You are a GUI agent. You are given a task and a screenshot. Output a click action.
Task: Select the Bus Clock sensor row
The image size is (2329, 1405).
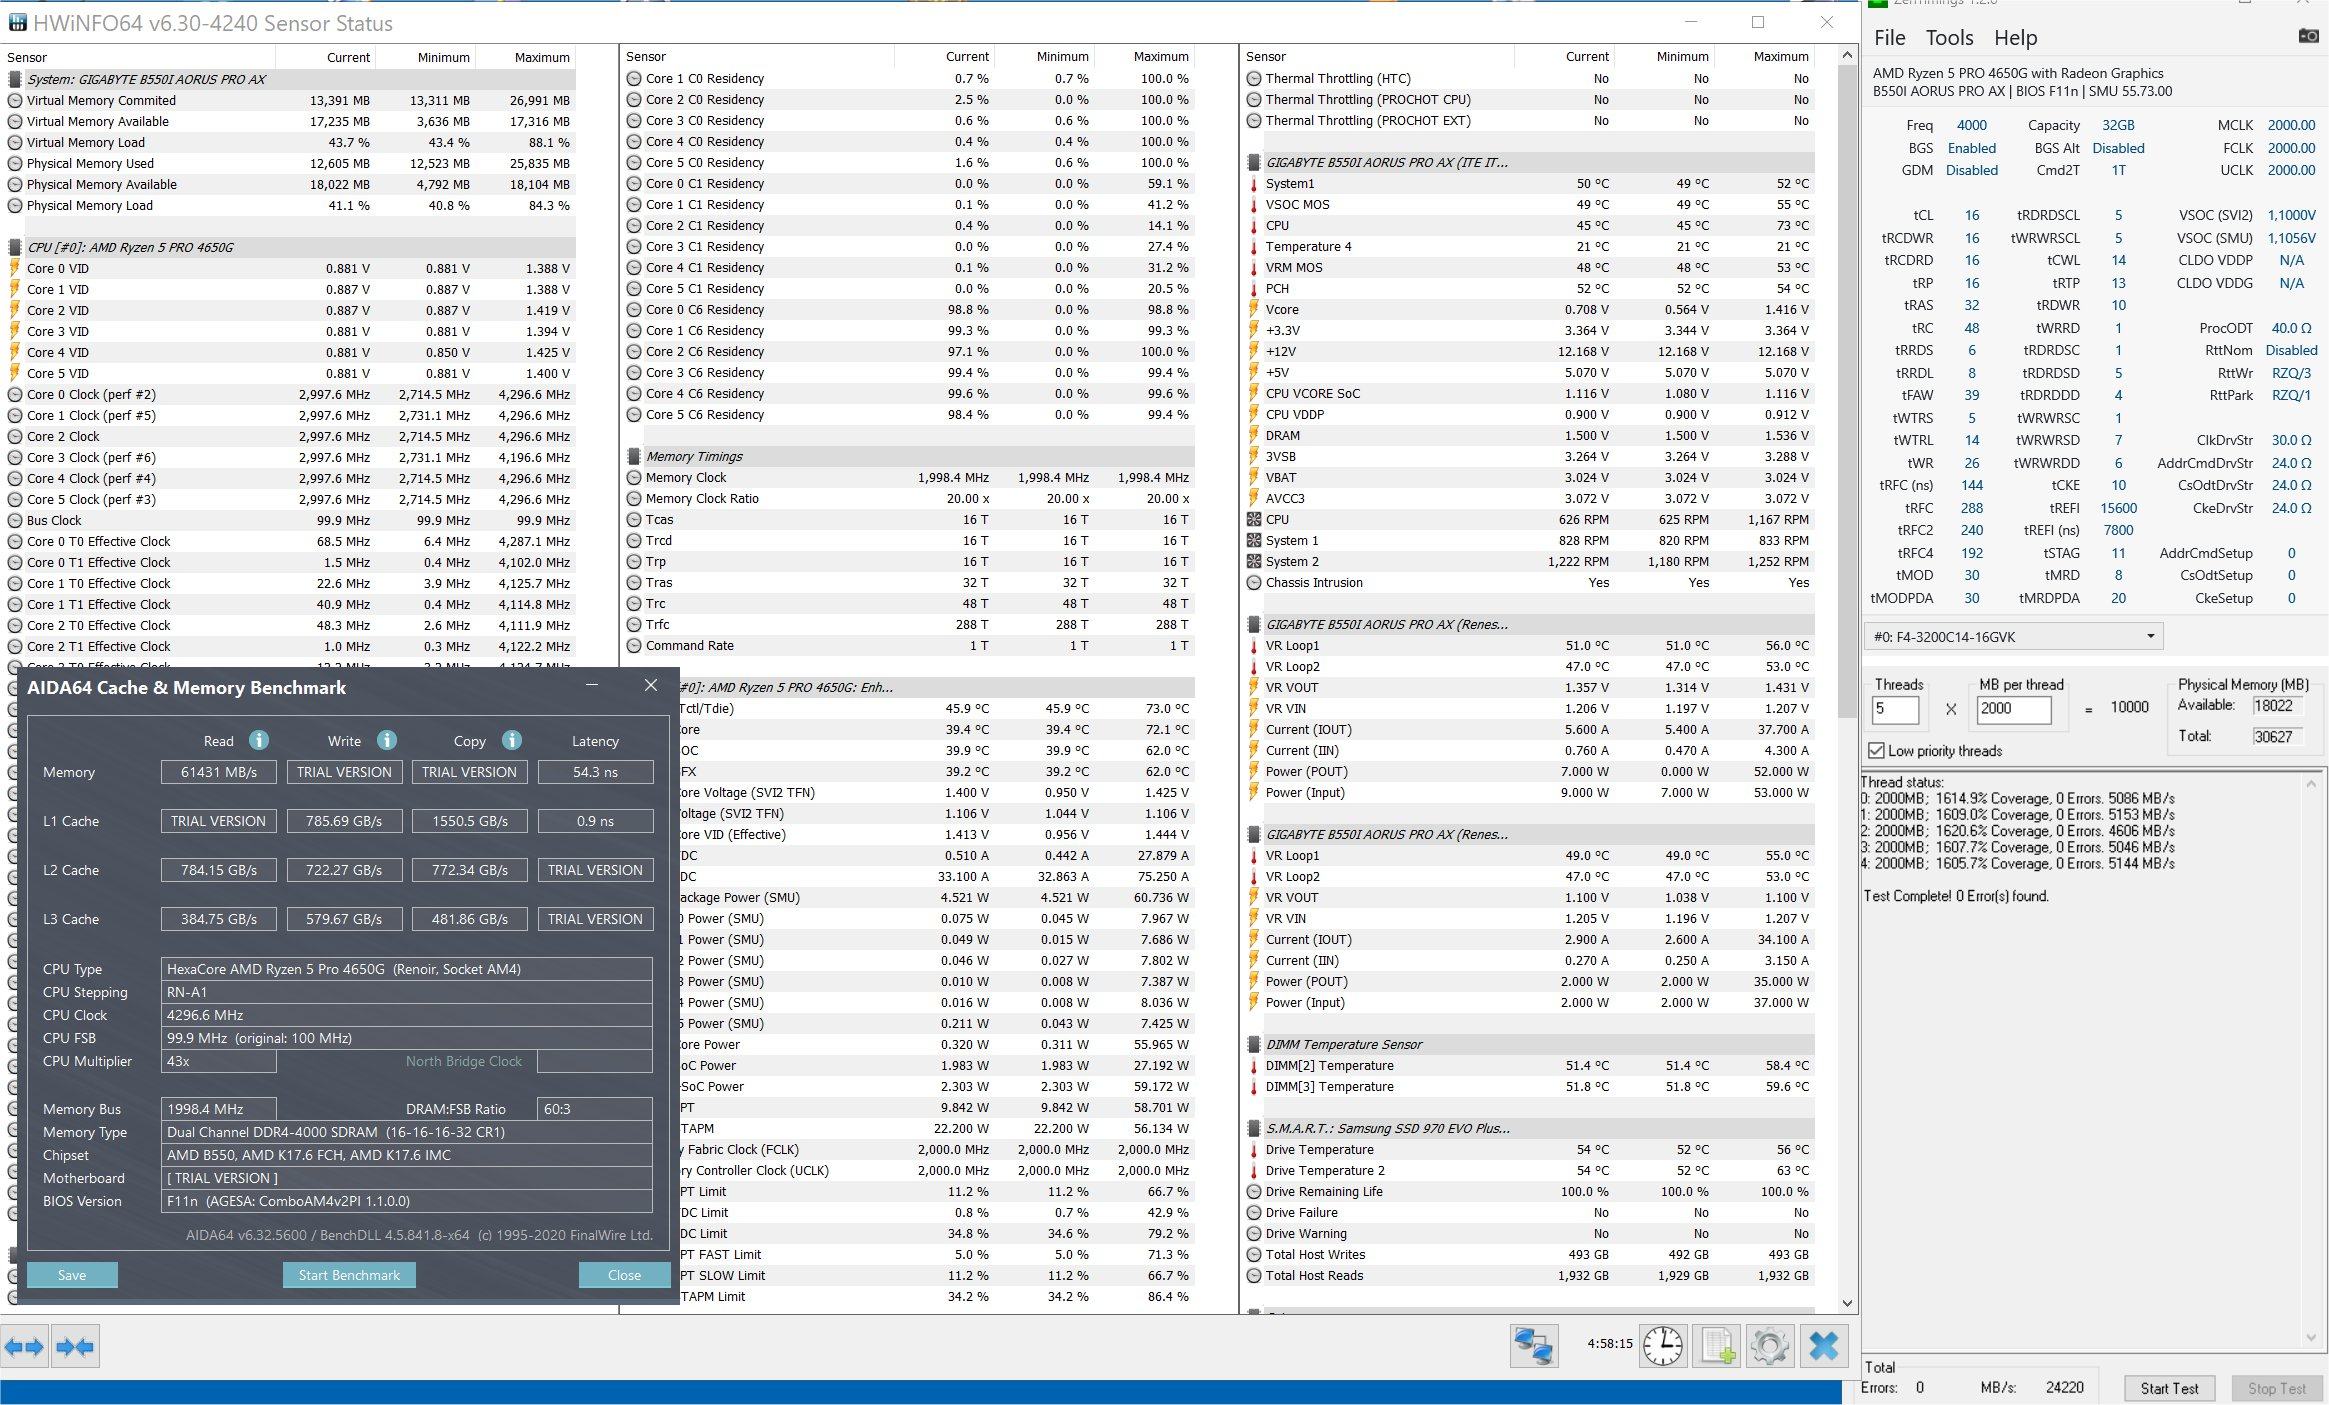[x=290, y=520]
